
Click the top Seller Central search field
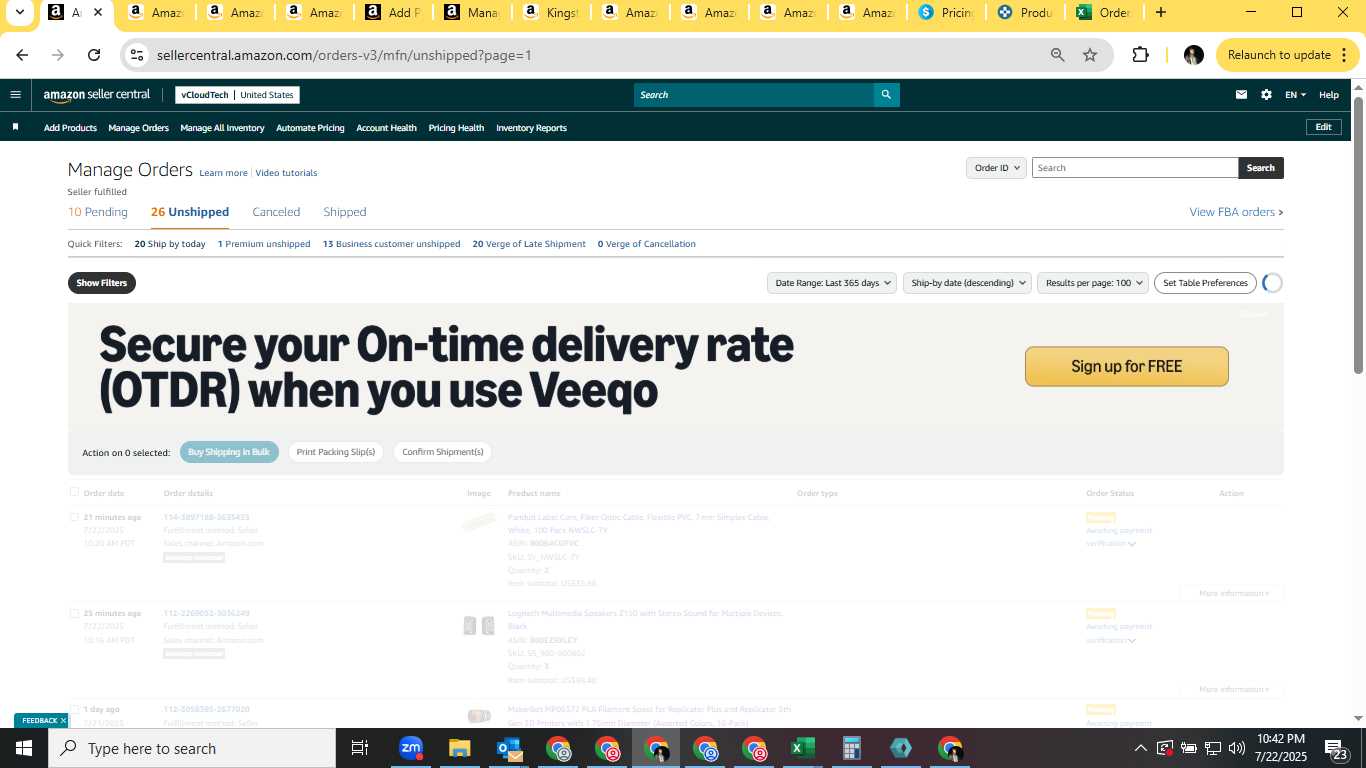click(x=753, y=95)
